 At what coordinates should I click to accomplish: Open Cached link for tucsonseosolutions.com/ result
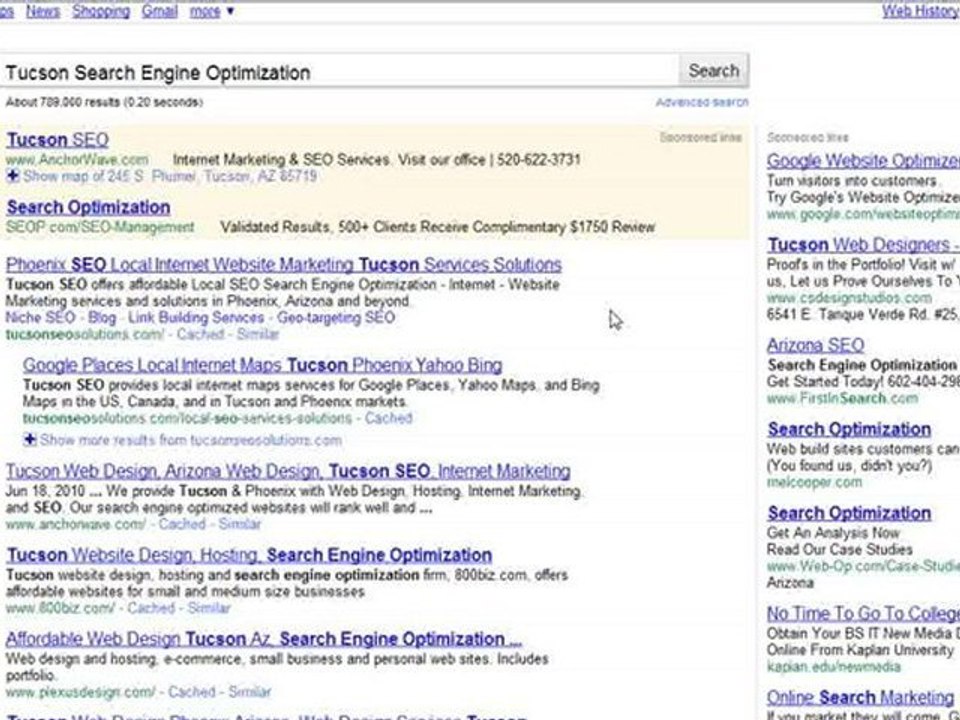point(200,334)
